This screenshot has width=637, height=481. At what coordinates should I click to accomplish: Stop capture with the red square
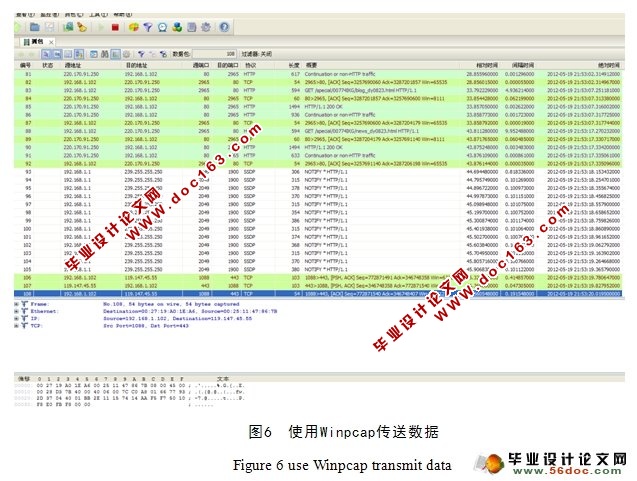[x=115, y=27]
